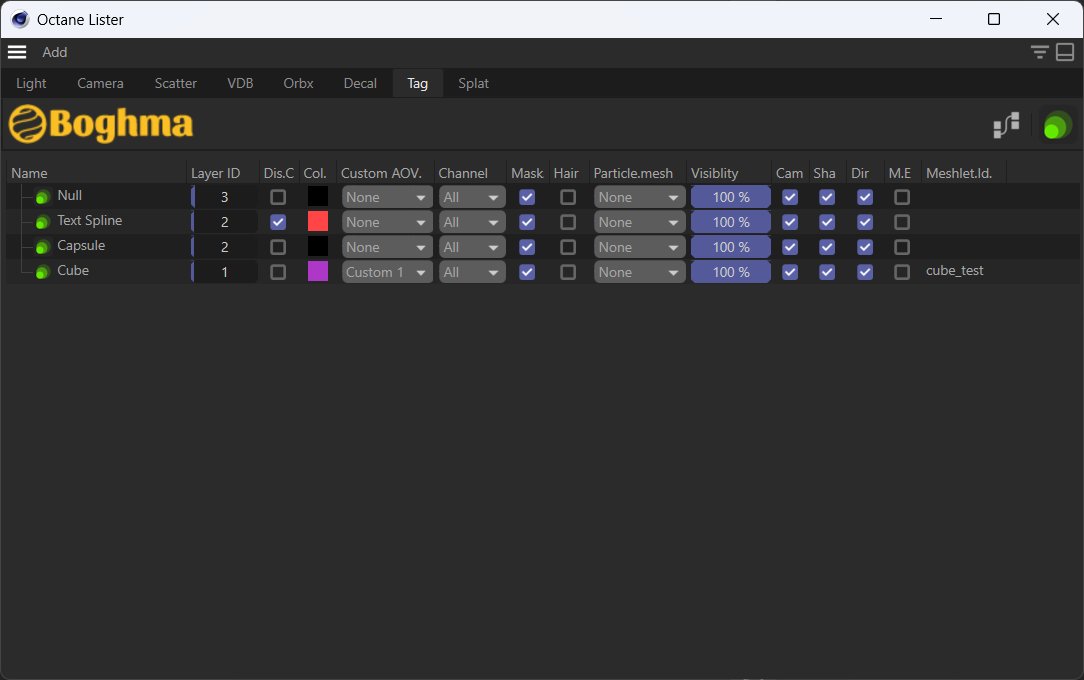The height and width of the screenshot is (680, 1084).
Task: Click the Meshlet.Id. column header
Action: click(959, 173)
